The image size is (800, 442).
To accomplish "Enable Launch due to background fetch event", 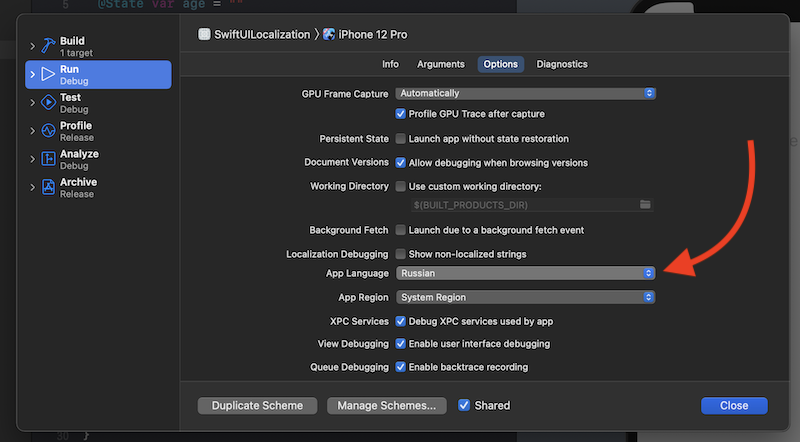I will (x=401, y=230).
